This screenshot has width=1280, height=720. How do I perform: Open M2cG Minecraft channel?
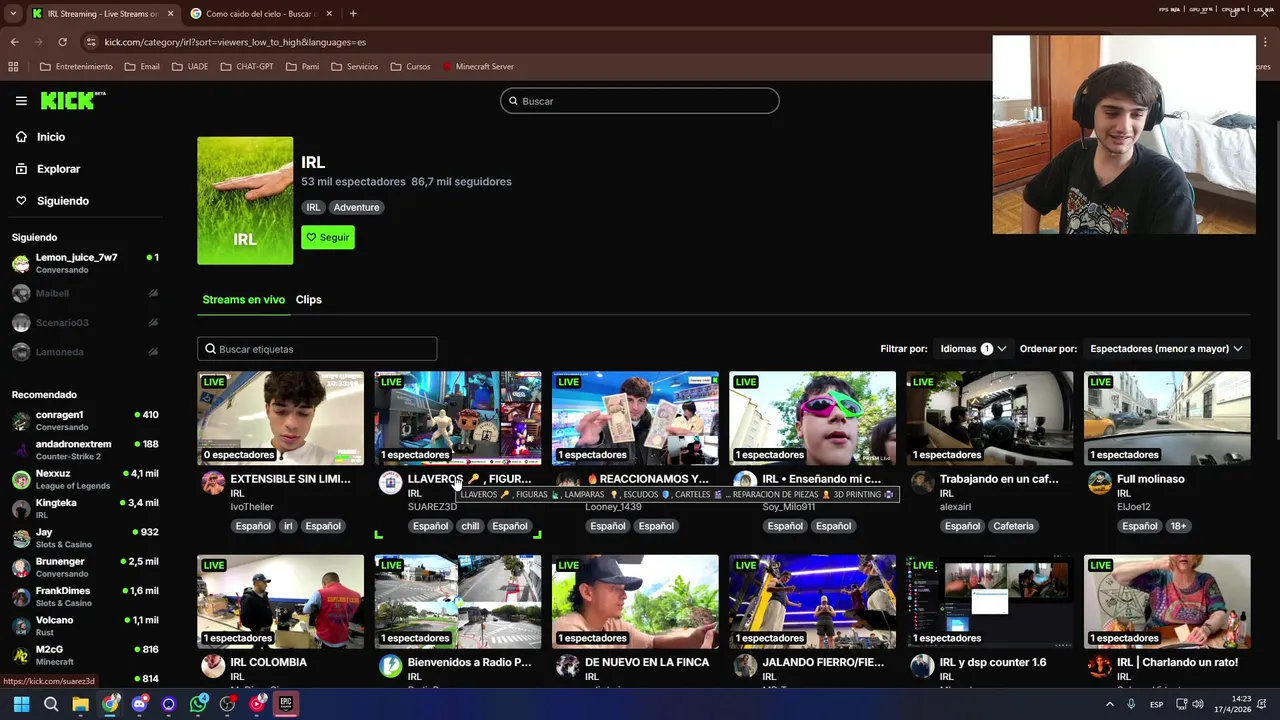(85, 655)
